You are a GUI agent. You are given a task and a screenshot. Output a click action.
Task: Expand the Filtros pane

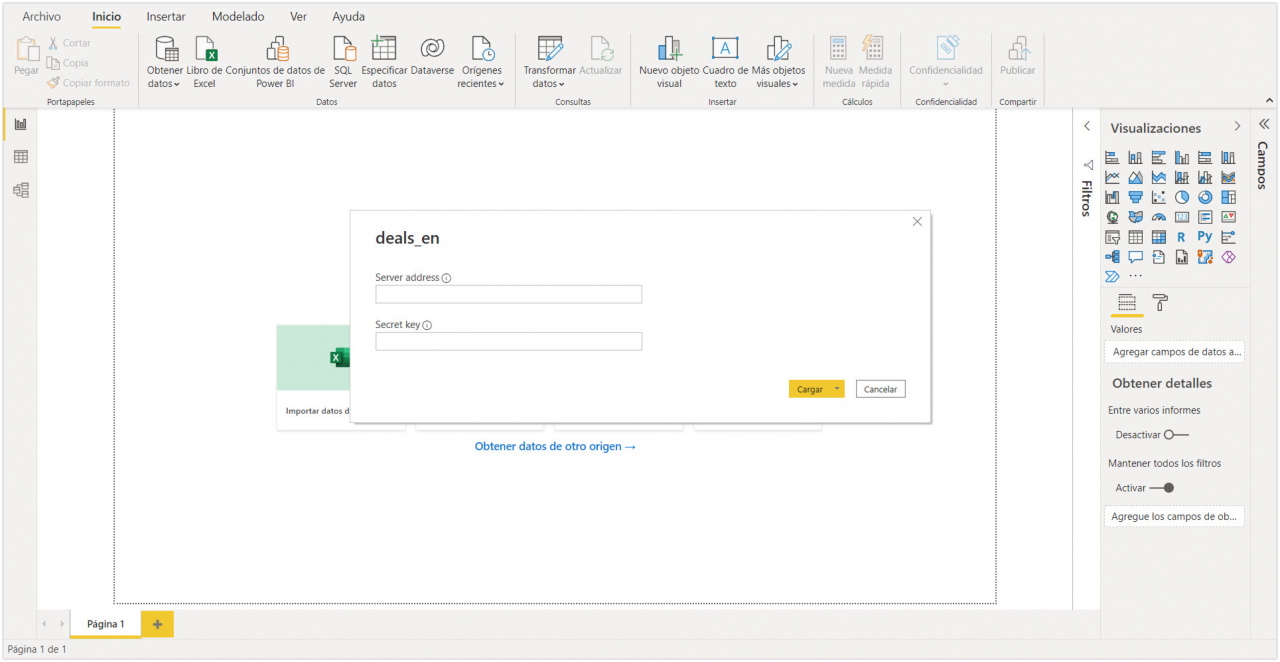(1087, 127)
